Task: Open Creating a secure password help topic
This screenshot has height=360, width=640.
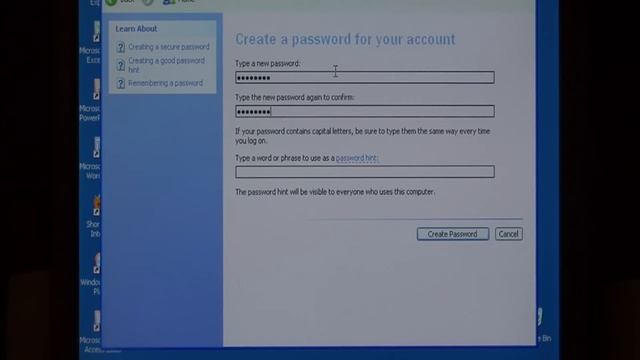Action: [169, 47]
